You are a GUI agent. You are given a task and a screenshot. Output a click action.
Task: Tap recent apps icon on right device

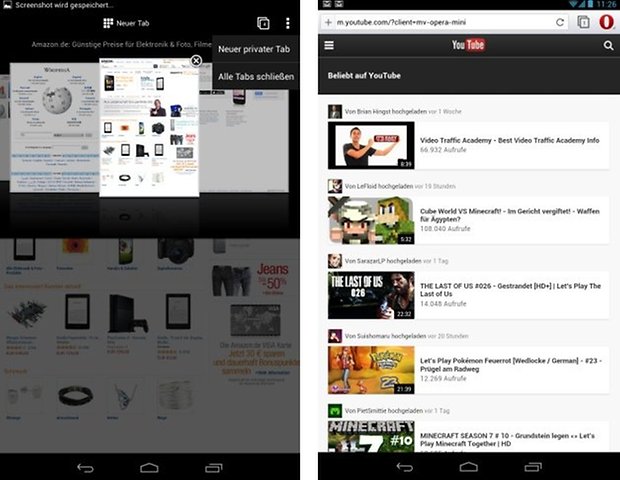(533, 467)
